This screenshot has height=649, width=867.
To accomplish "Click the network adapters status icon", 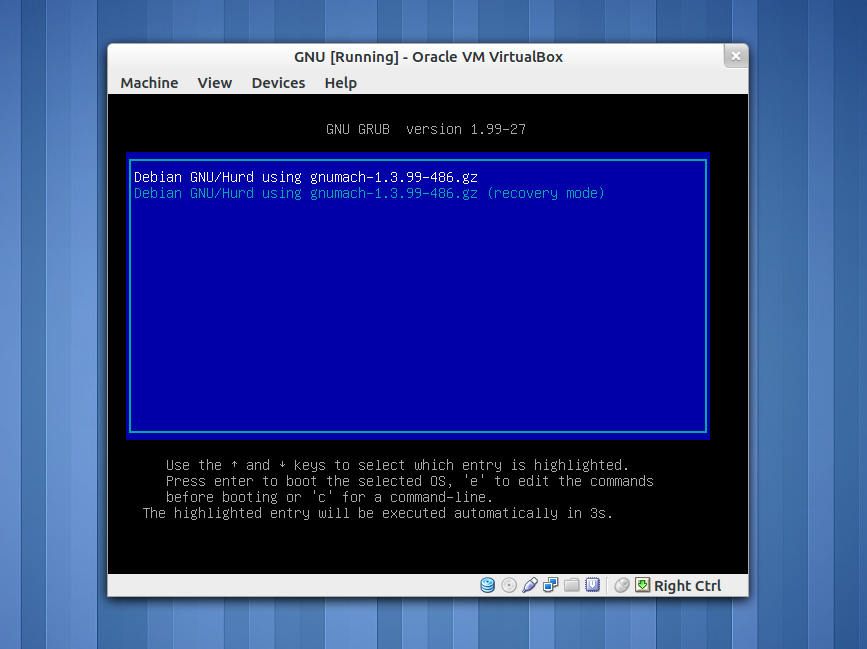I will 551,585.
